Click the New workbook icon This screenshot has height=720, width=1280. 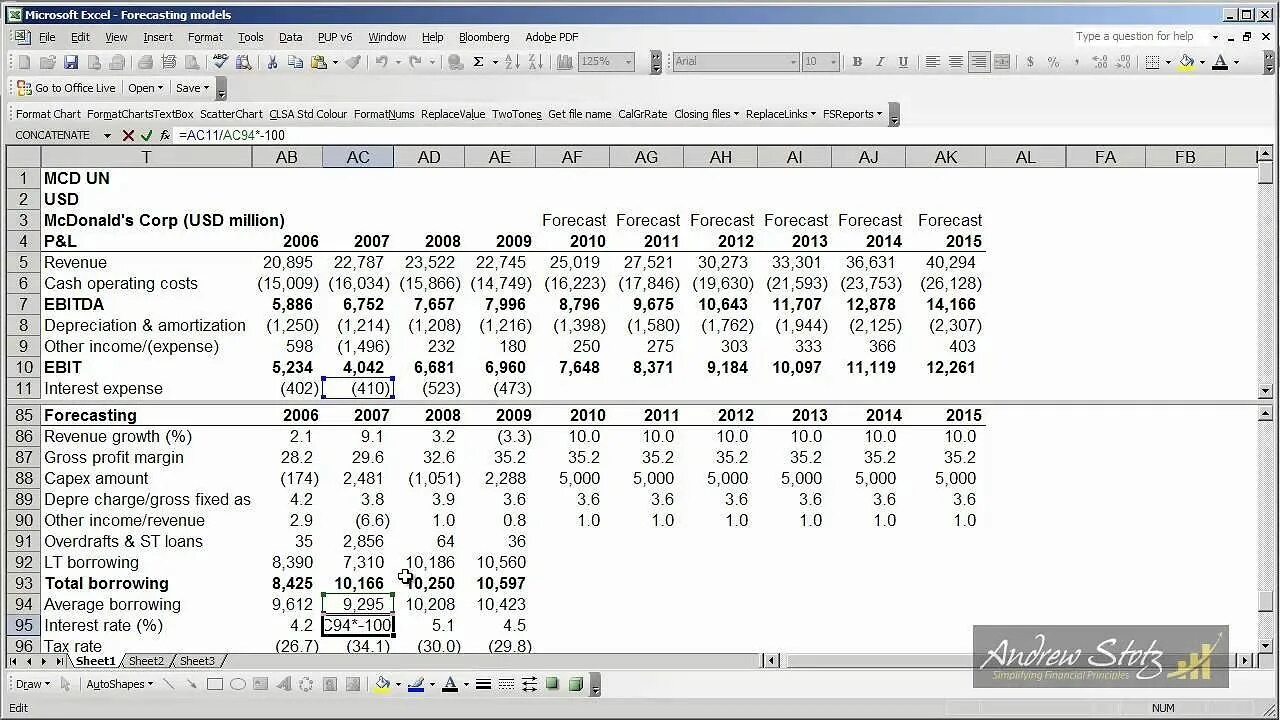tap(24, 62)
